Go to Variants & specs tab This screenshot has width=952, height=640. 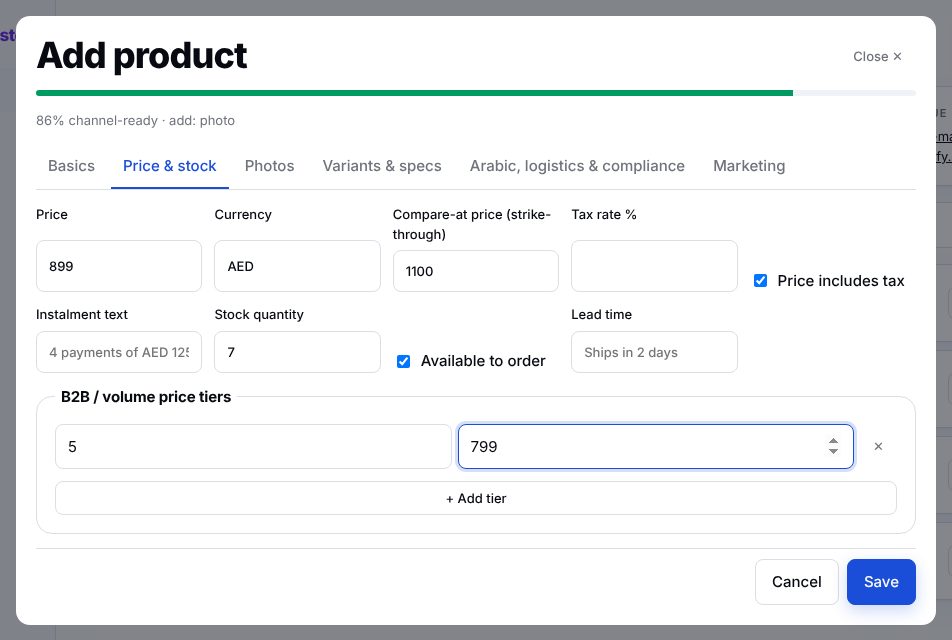click(x=382, y=166)
